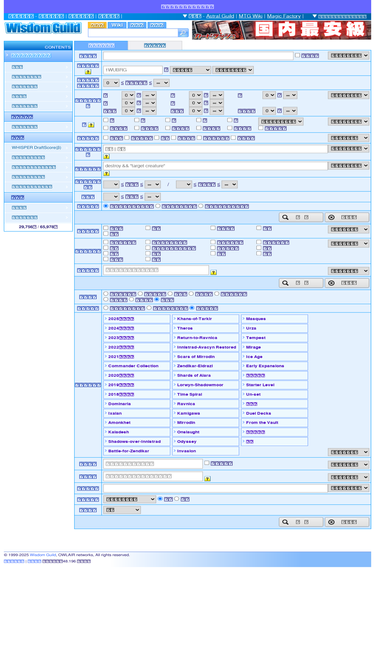Focus the HWUBRG color input field
375x667 pixels.
pyautogui.click(x=133, y=70)
